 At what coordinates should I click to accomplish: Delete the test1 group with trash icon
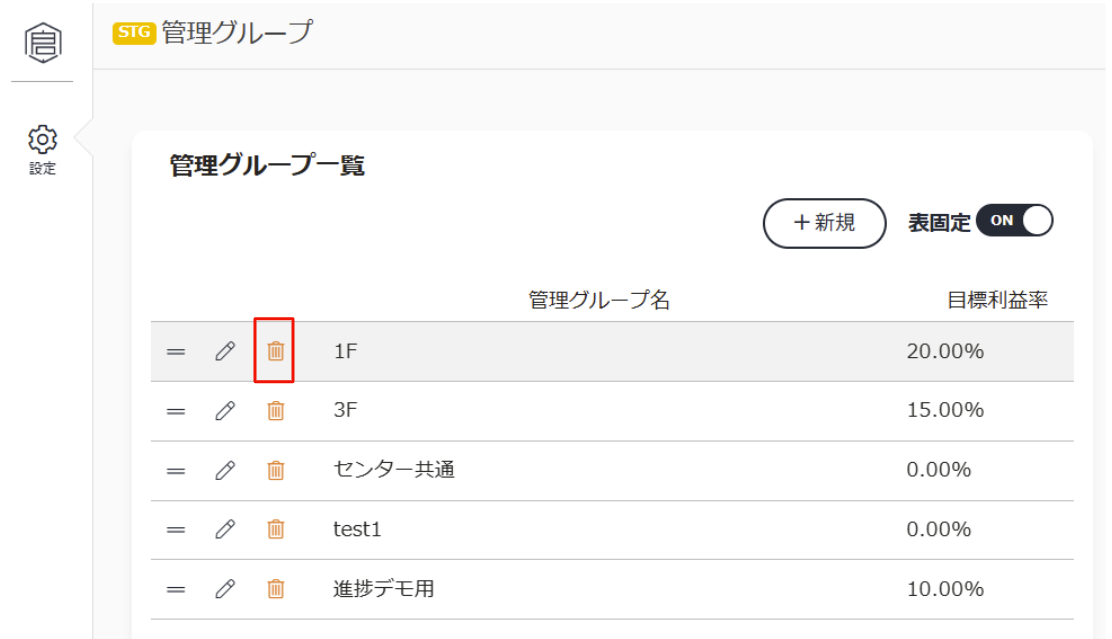275,529
